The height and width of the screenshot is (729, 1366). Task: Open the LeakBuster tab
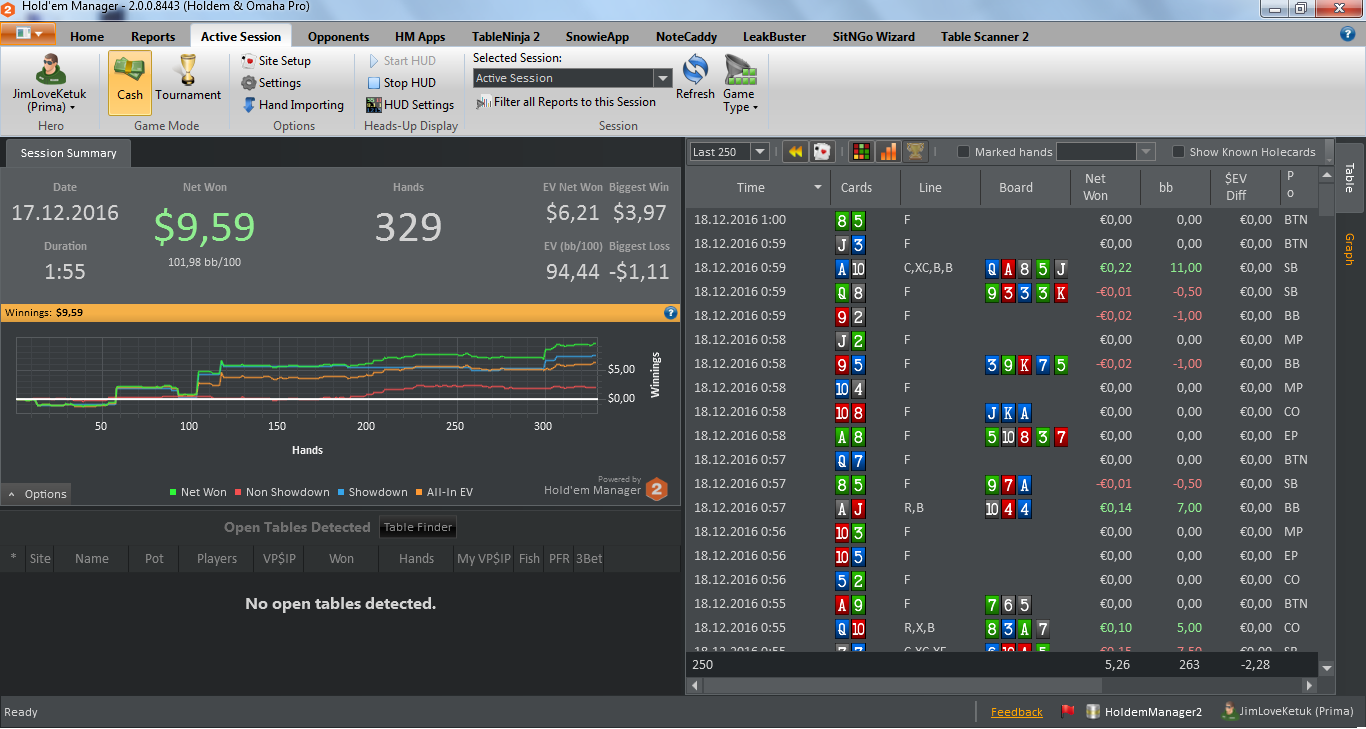774,37
